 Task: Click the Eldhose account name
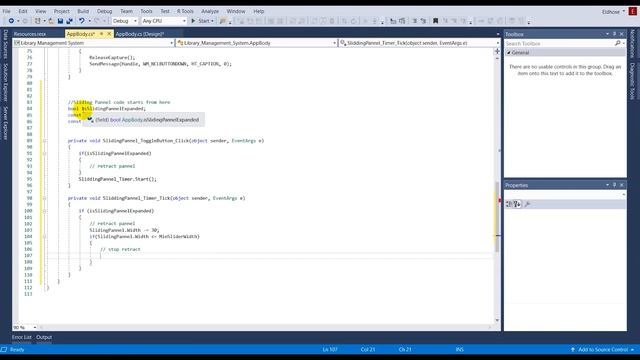click(x=611, y=12)
